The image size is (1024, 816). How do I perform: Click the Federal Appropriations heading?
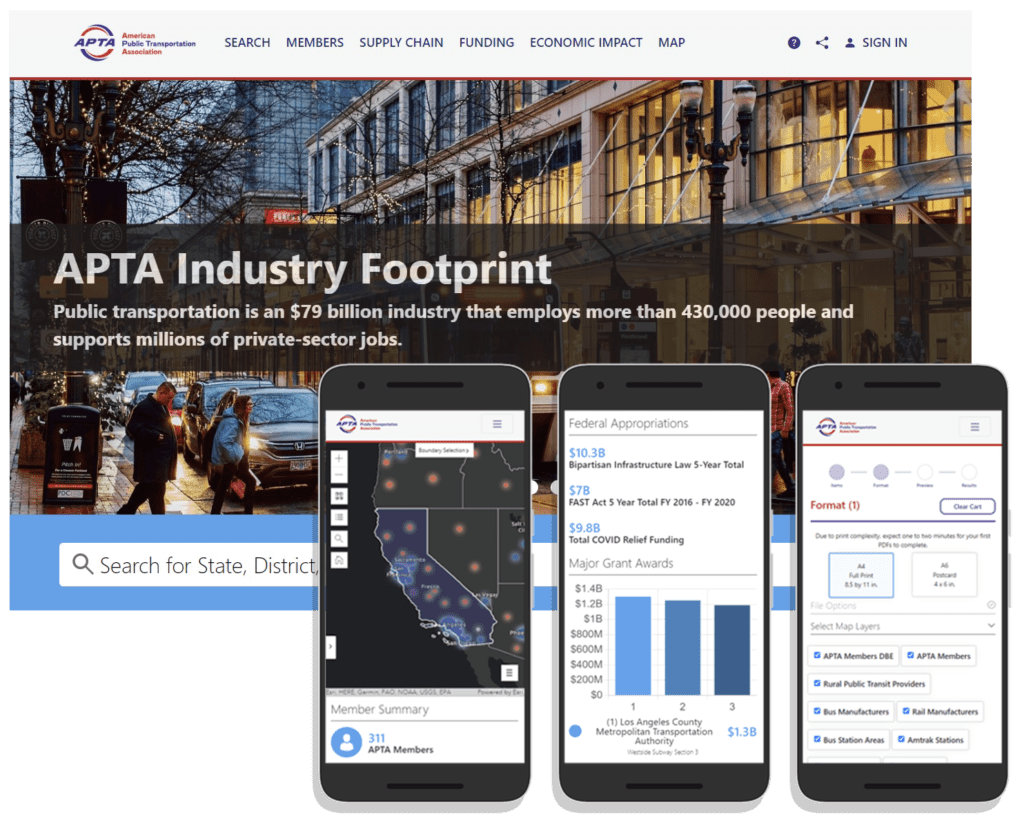(628, 423)
